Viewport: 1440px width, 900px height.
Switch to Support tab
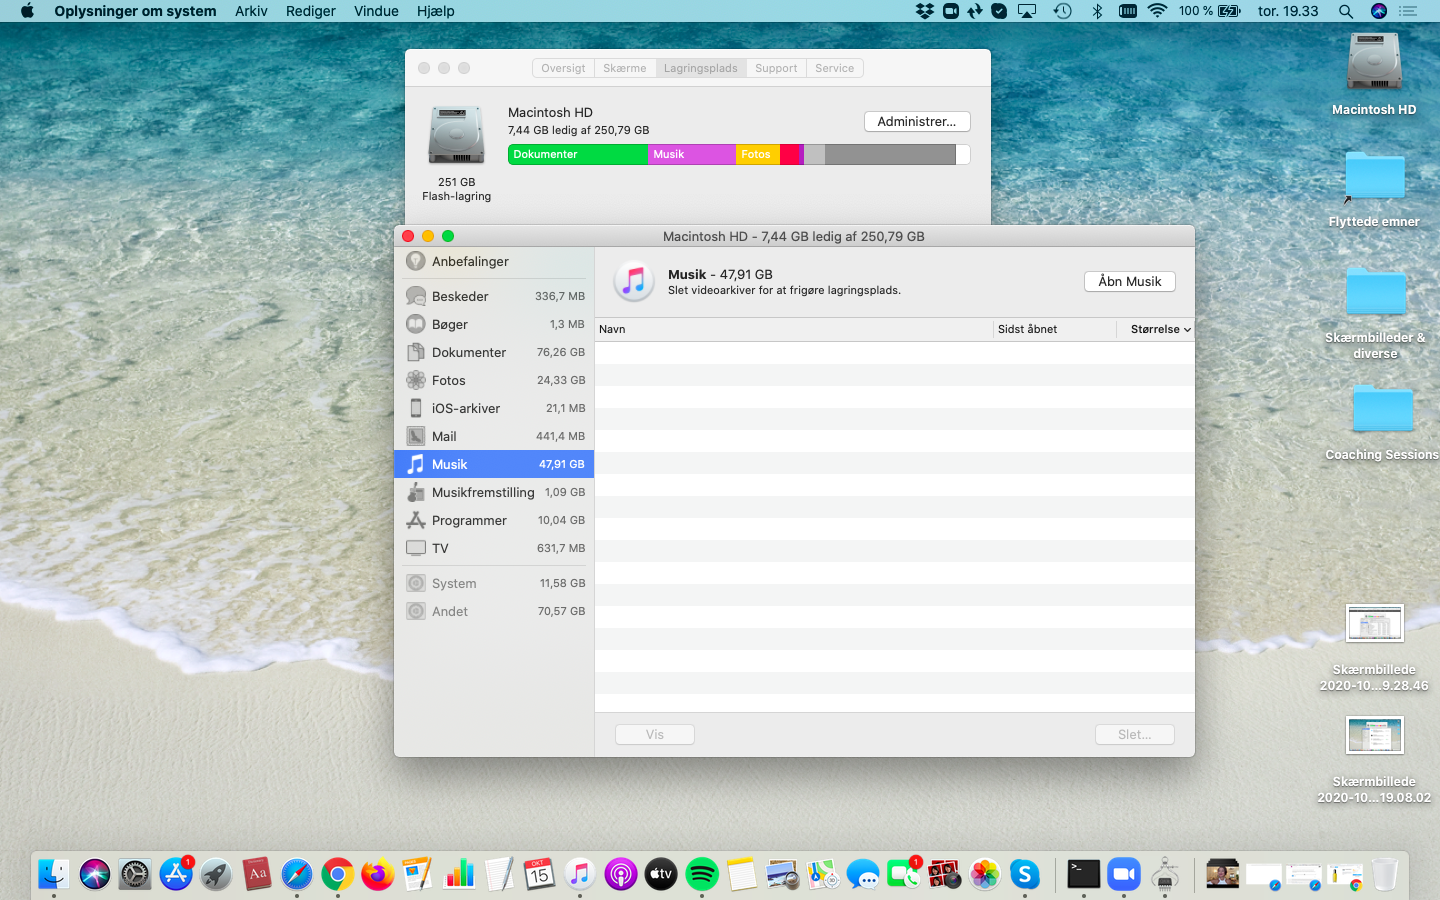[x=776, y=68]
